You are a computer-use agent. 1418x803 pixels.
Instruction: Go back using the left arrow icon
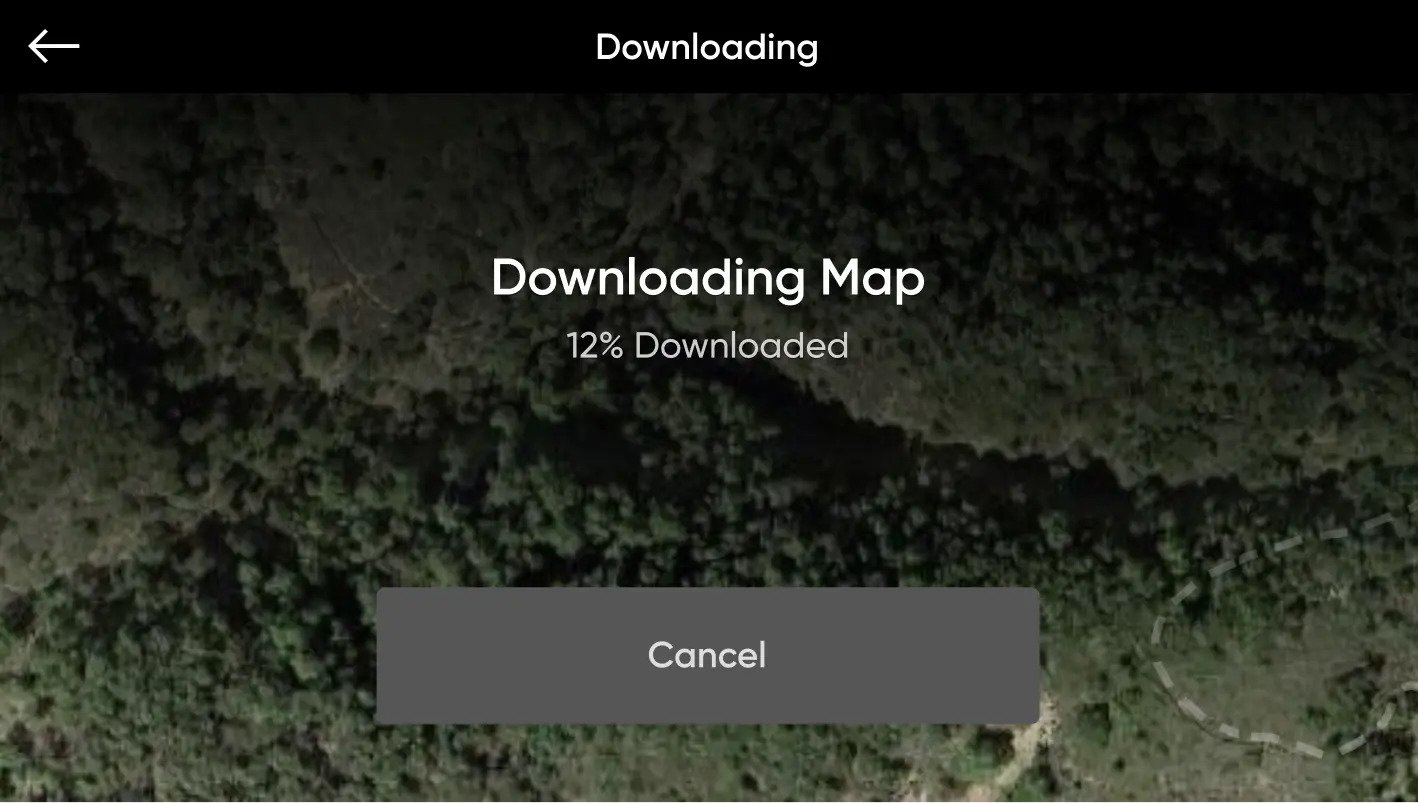coord(54,46)
